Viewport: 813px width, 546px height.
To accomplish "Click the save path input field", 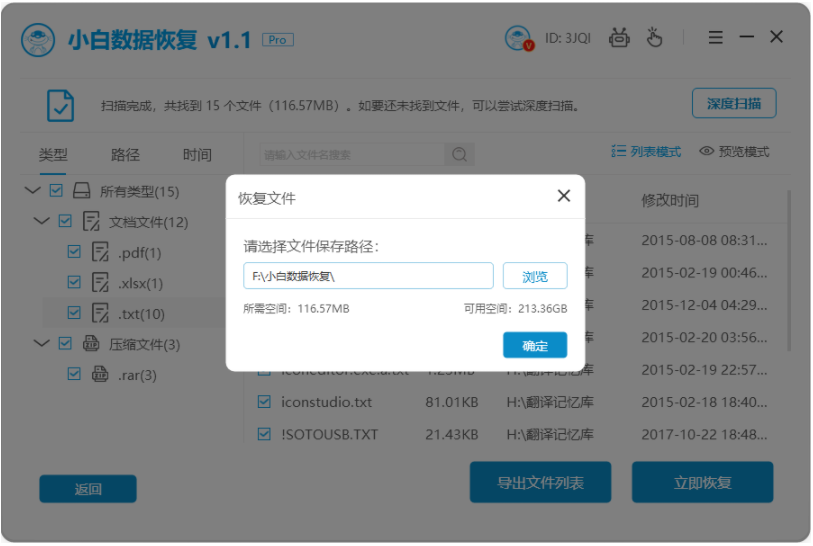I will pos(368,276).
